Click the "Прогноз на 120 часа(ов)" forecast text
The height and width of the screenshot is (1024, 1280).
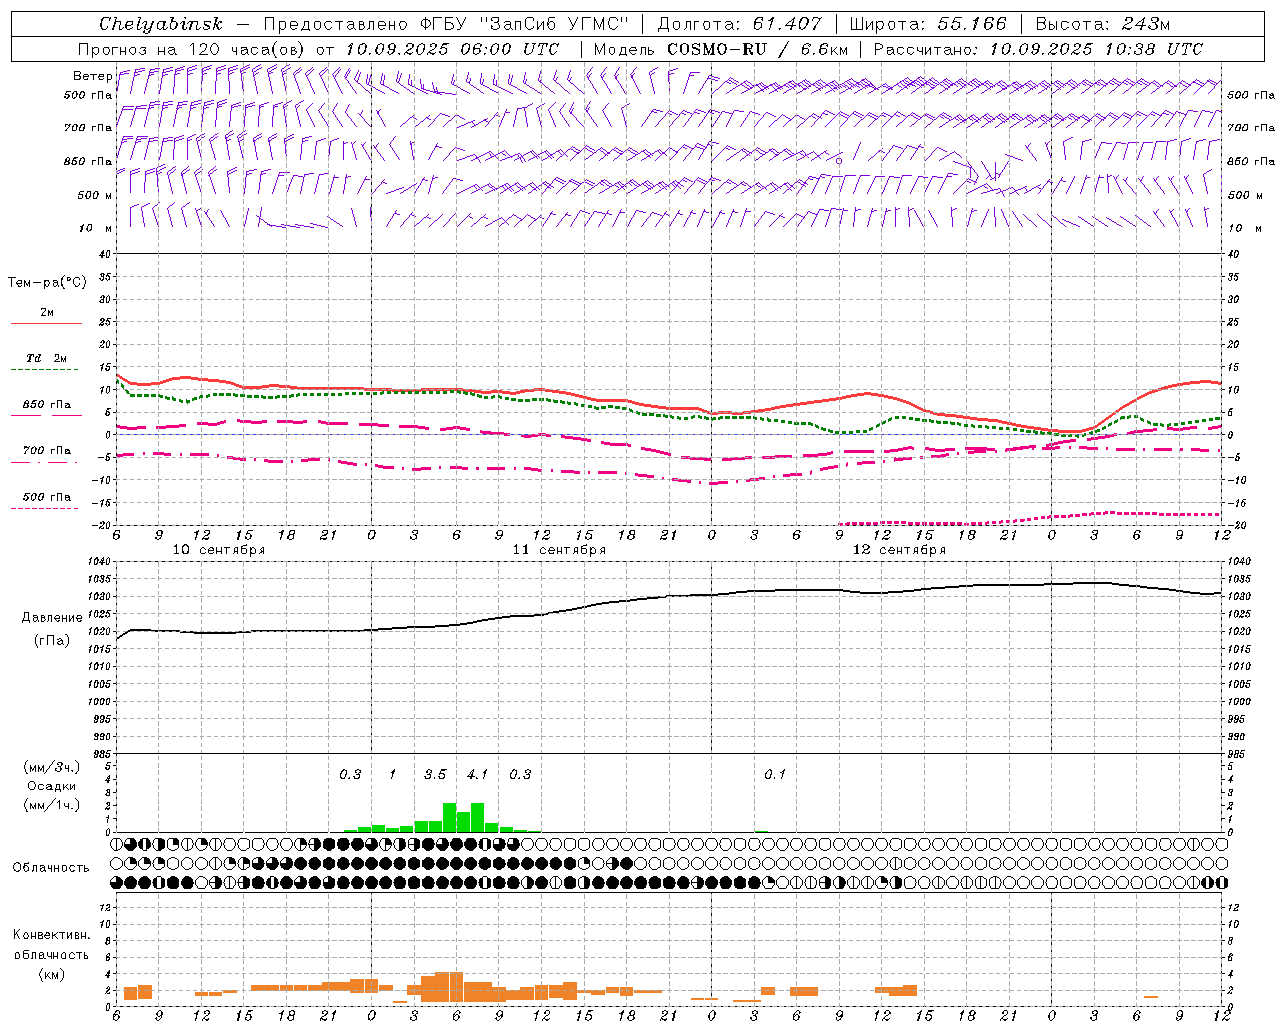tap(193, 49)
